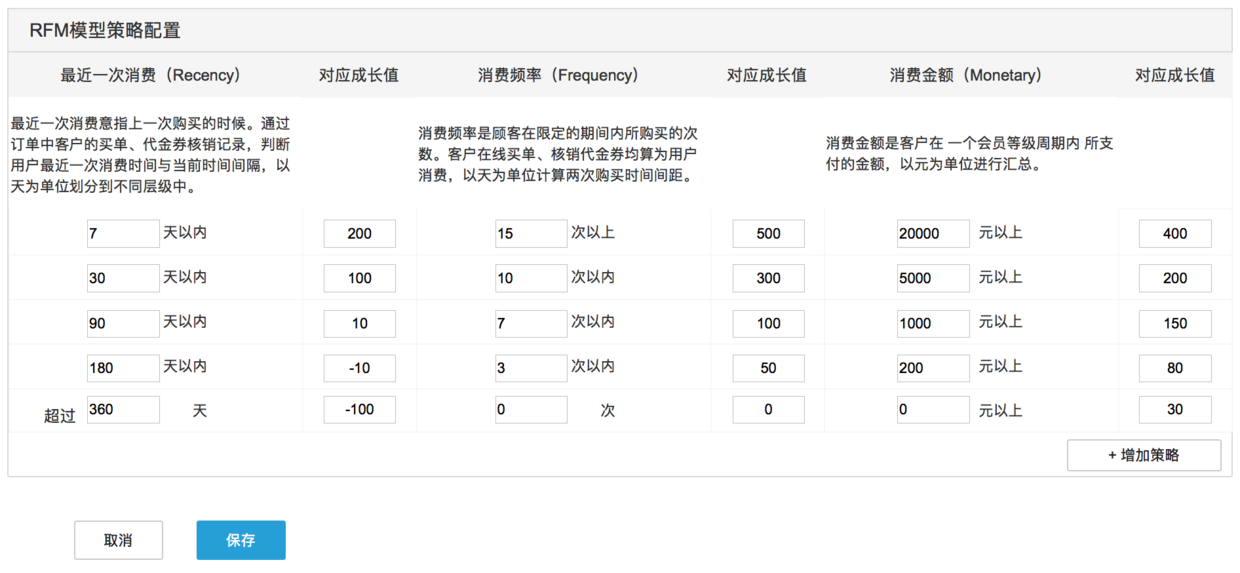1240x573 pixels.
Task: Focus the Frequency count field containing 15
Action: [531, 234]
